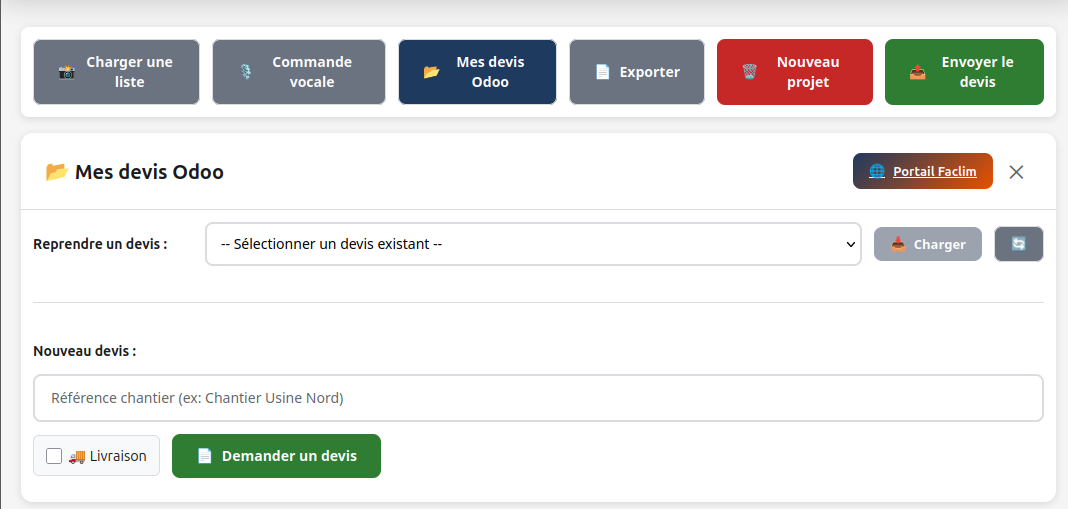Close the Mes devis Odoo panel
The image size is (1068, 509).
(1016, 172)
